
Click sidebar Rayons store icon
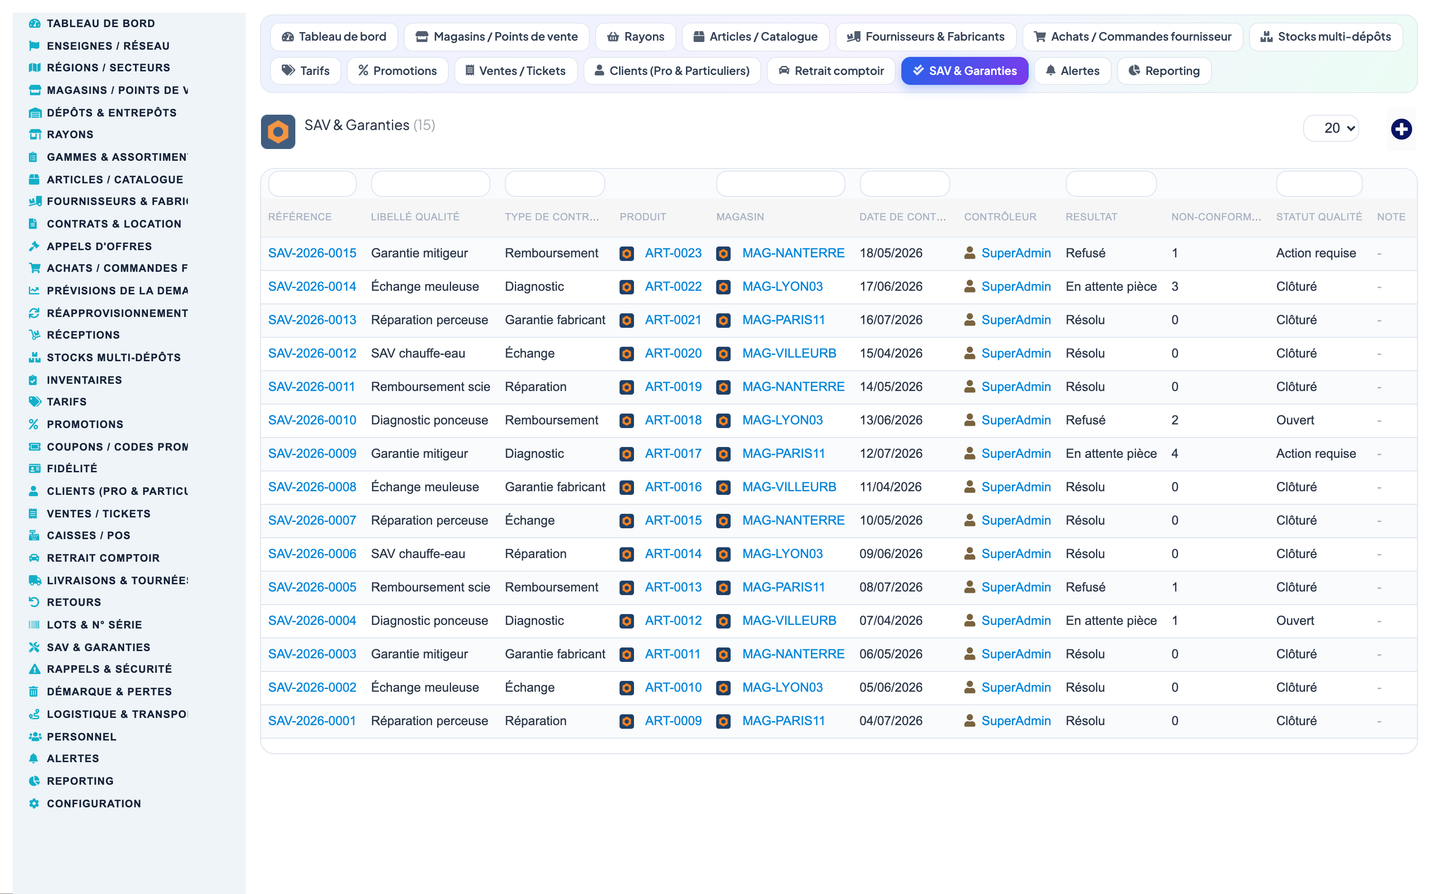[x=35, y=135]
